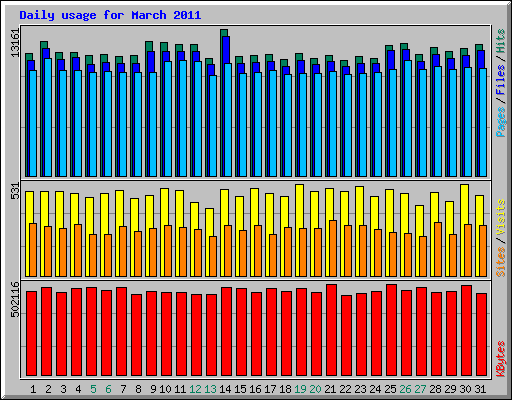Click day label 28 on the x-axis
512x400 pixels.
point(435,389)
